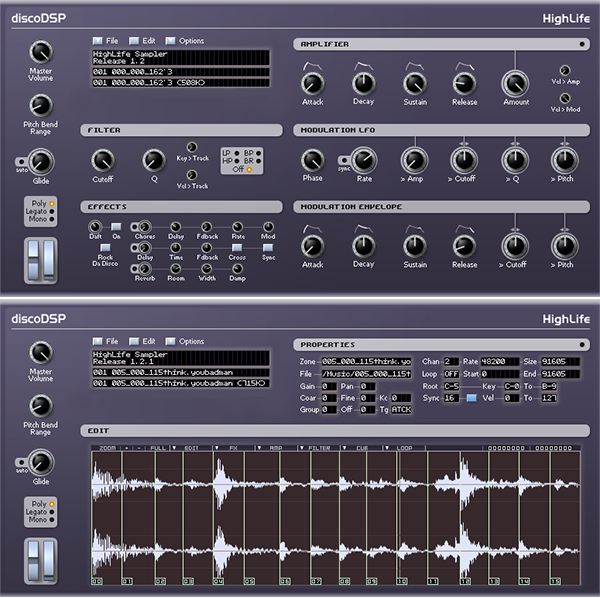Click the Tg ATCK trigger mode field
Image resolution: width=600 pixels, height=598 pixels.
click(401, 410)
